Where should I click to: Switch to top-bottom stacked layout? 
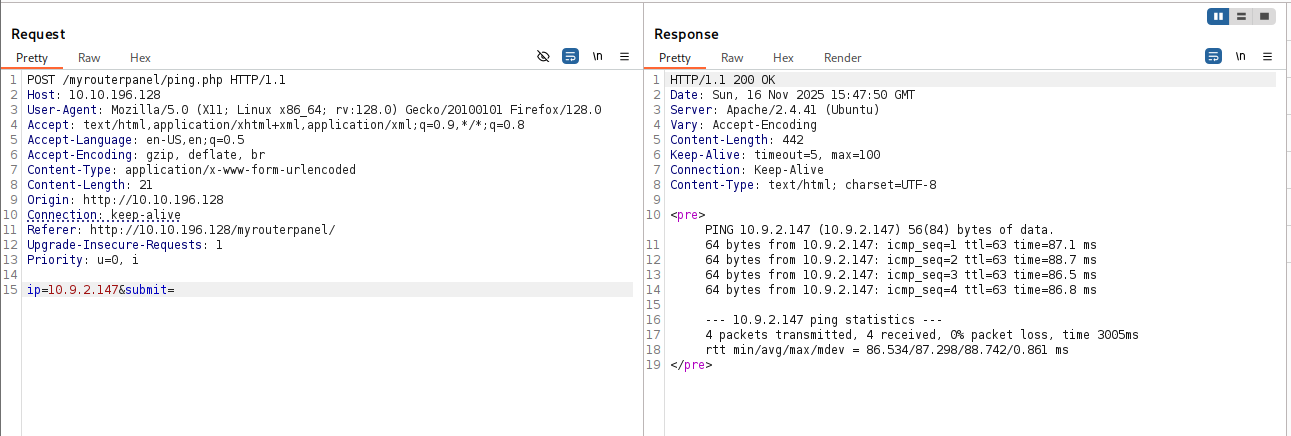point(1241,16)
